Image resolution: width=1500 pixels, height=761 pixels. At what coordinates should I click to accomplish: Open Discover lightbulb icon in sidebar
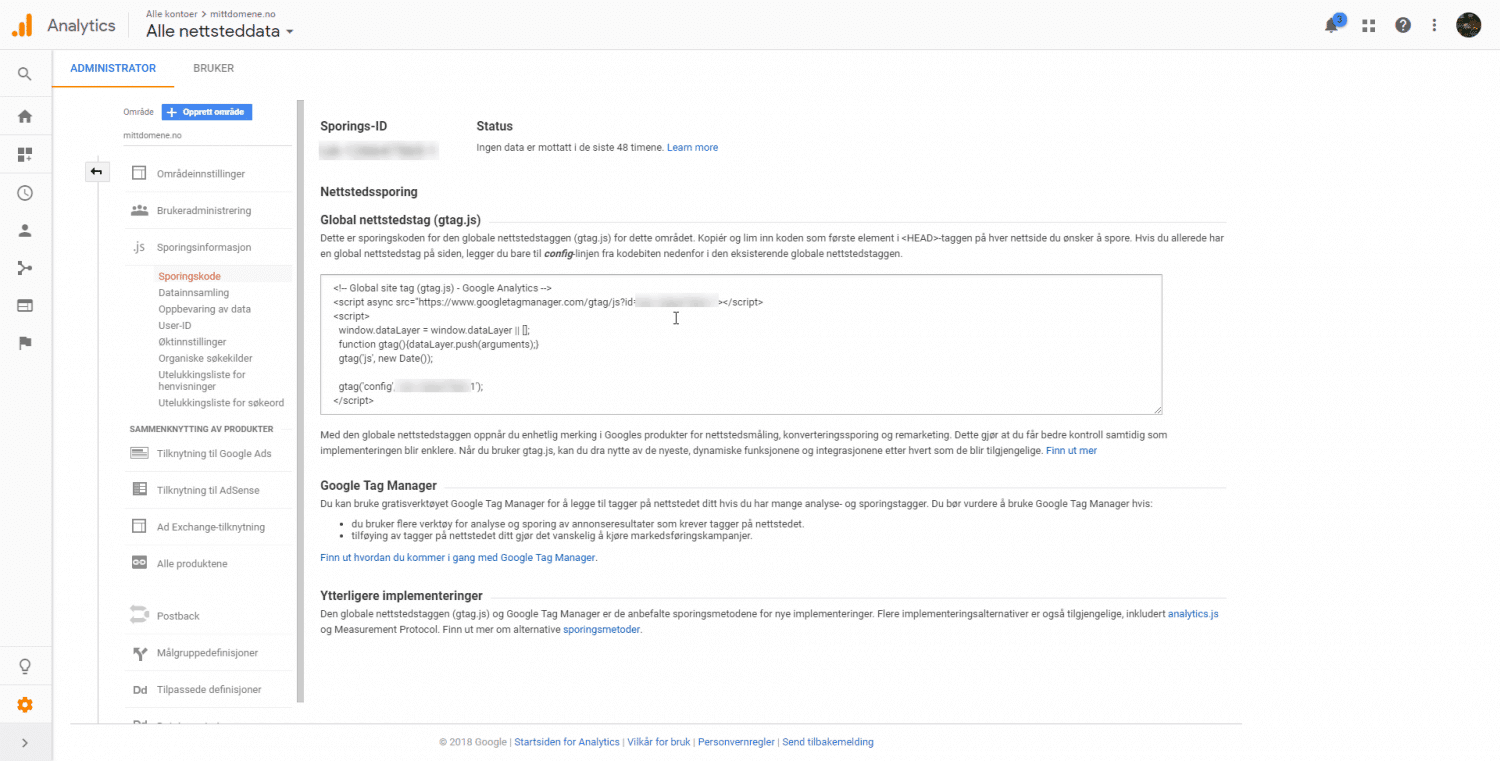[25, 666]
